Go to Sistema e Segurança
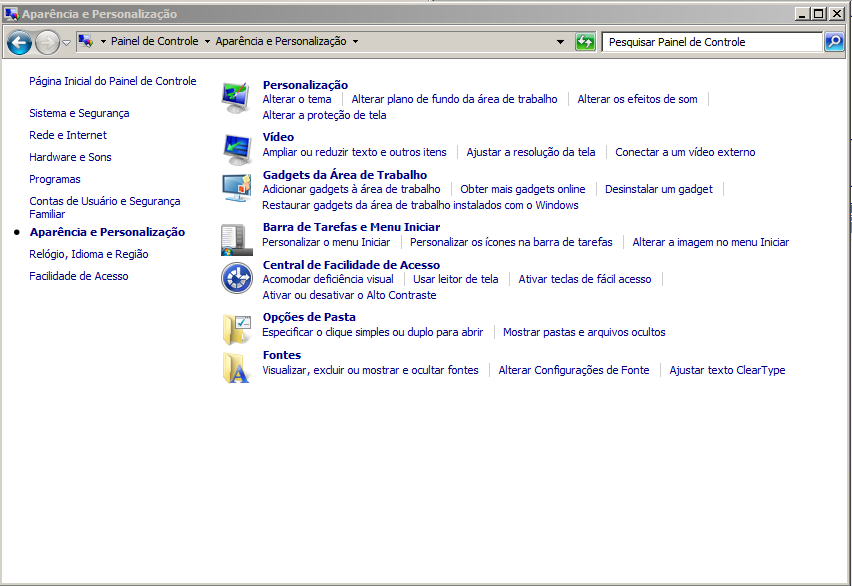This screenshot has width=852, height=586. (x=79, y=113)
